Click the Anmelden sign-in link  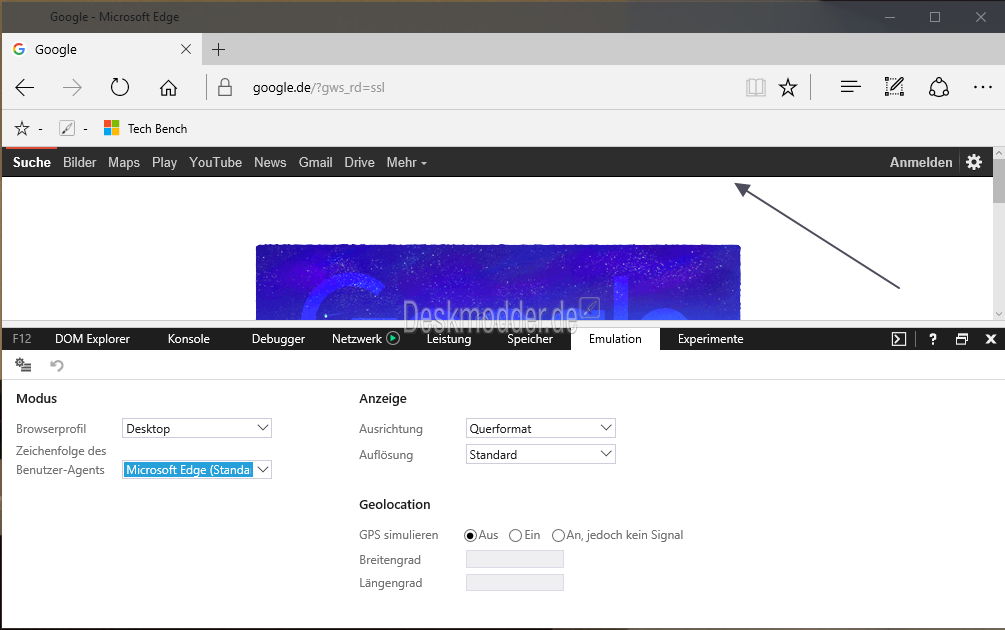point(920,163)
